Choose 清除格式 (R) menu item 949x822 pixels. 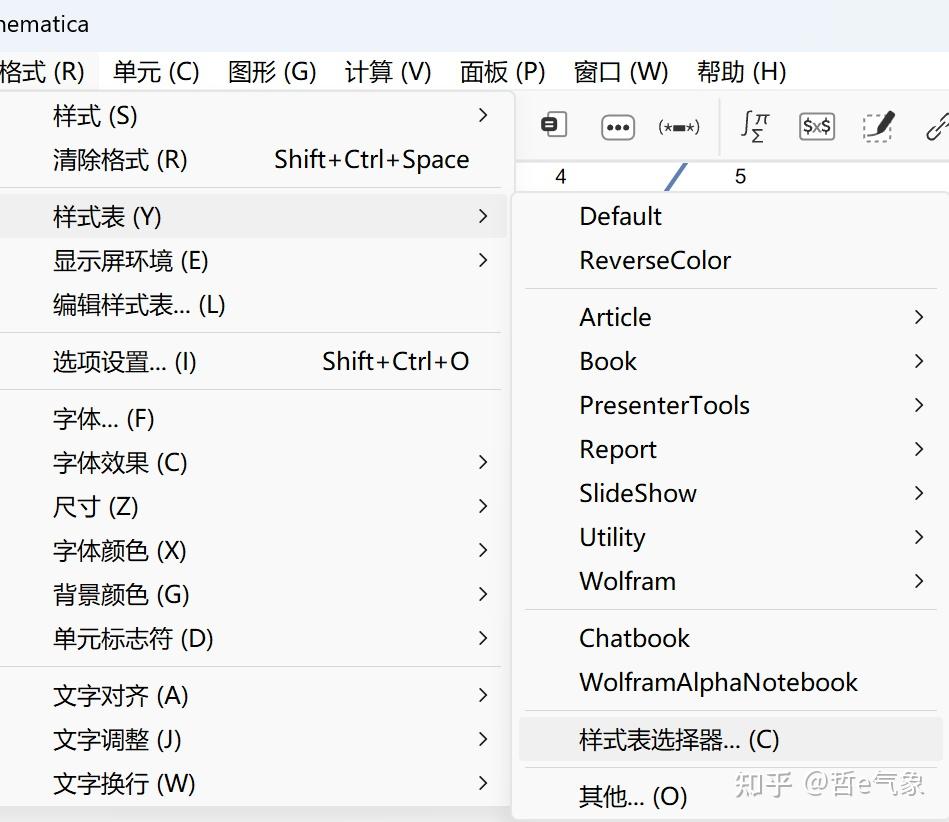pyautogui.click(x=120, y=160)
